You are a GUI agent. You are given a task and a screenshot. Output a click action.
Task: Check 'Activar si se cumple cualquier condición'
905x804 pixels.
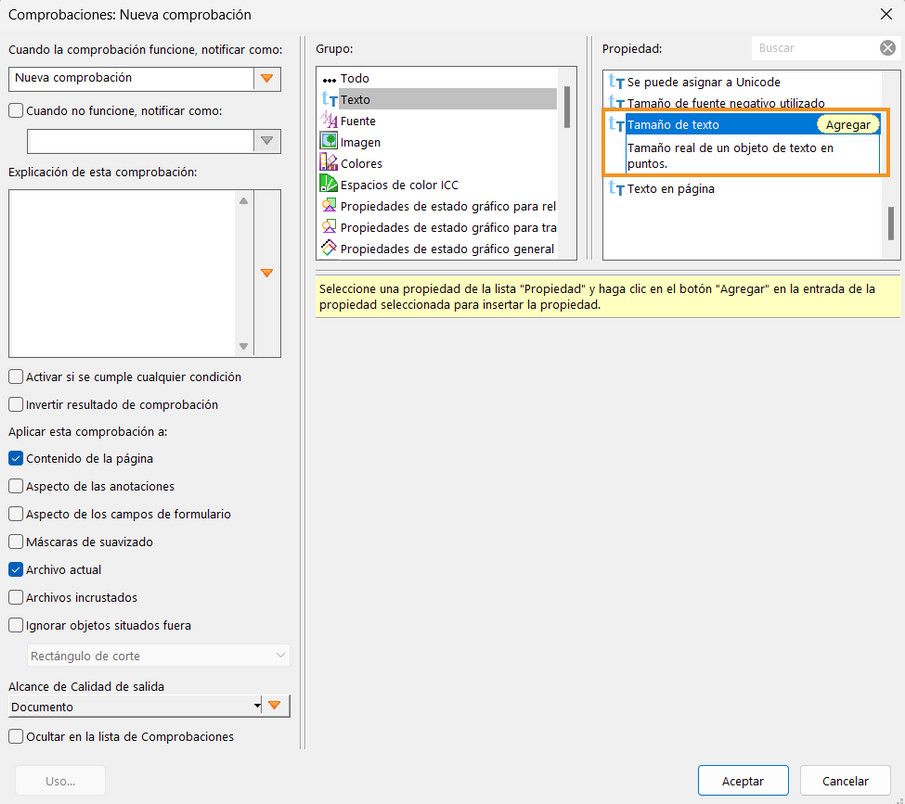(16, 377)
